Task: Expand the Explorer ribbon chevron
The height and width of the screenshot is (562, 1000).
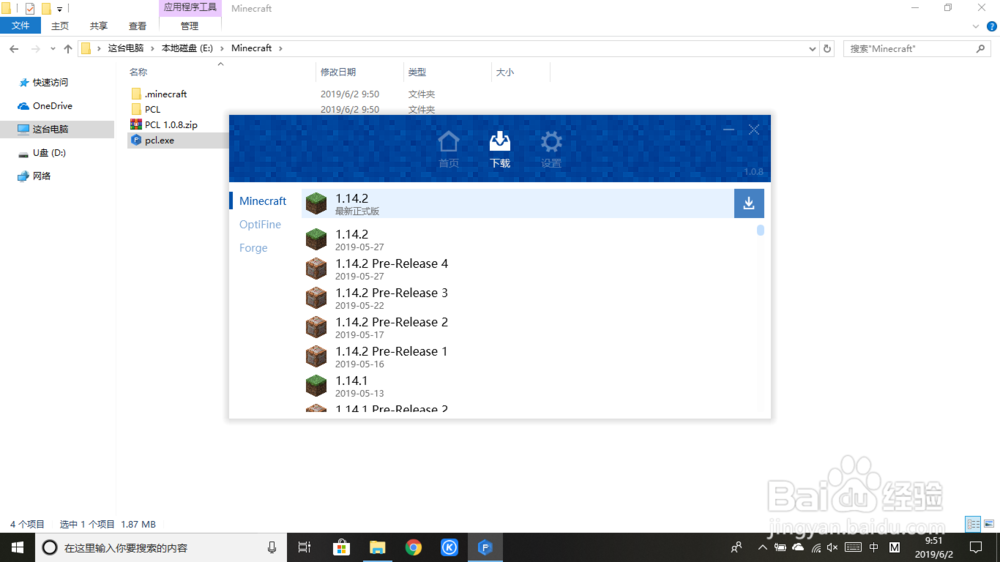Action: pyautogui.click(x=976, y=26)
